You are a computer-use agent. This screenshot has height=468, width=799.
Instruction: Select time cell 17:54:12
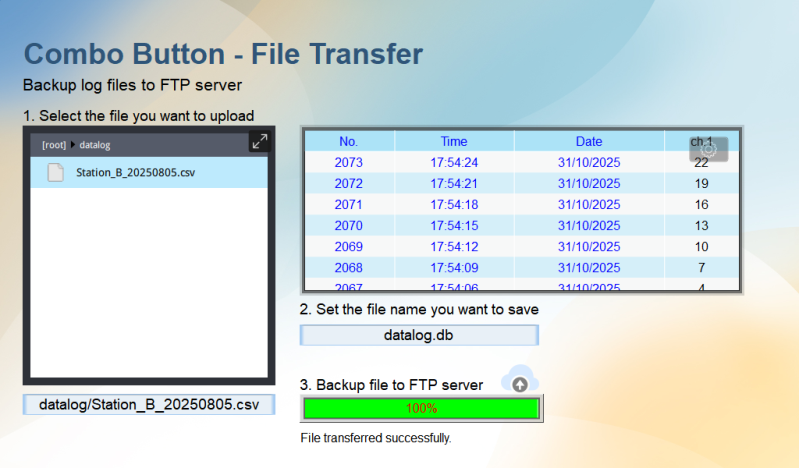coord(454,246)
